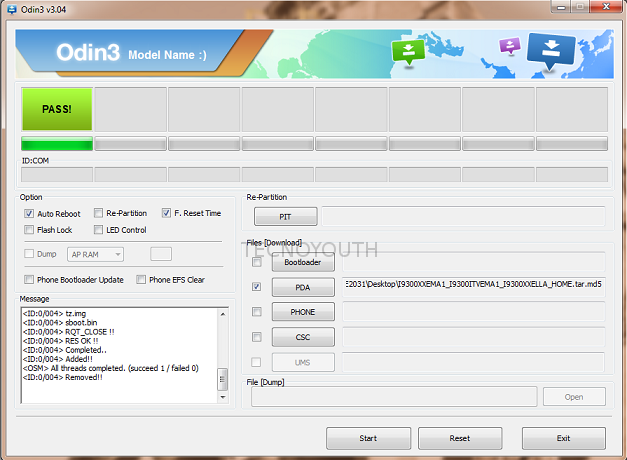Image resolution: width=627 pixels, height=460 pixels.
Task: Click the filled green progress bar
Action: pyautogui.click(x=57, y=144)
